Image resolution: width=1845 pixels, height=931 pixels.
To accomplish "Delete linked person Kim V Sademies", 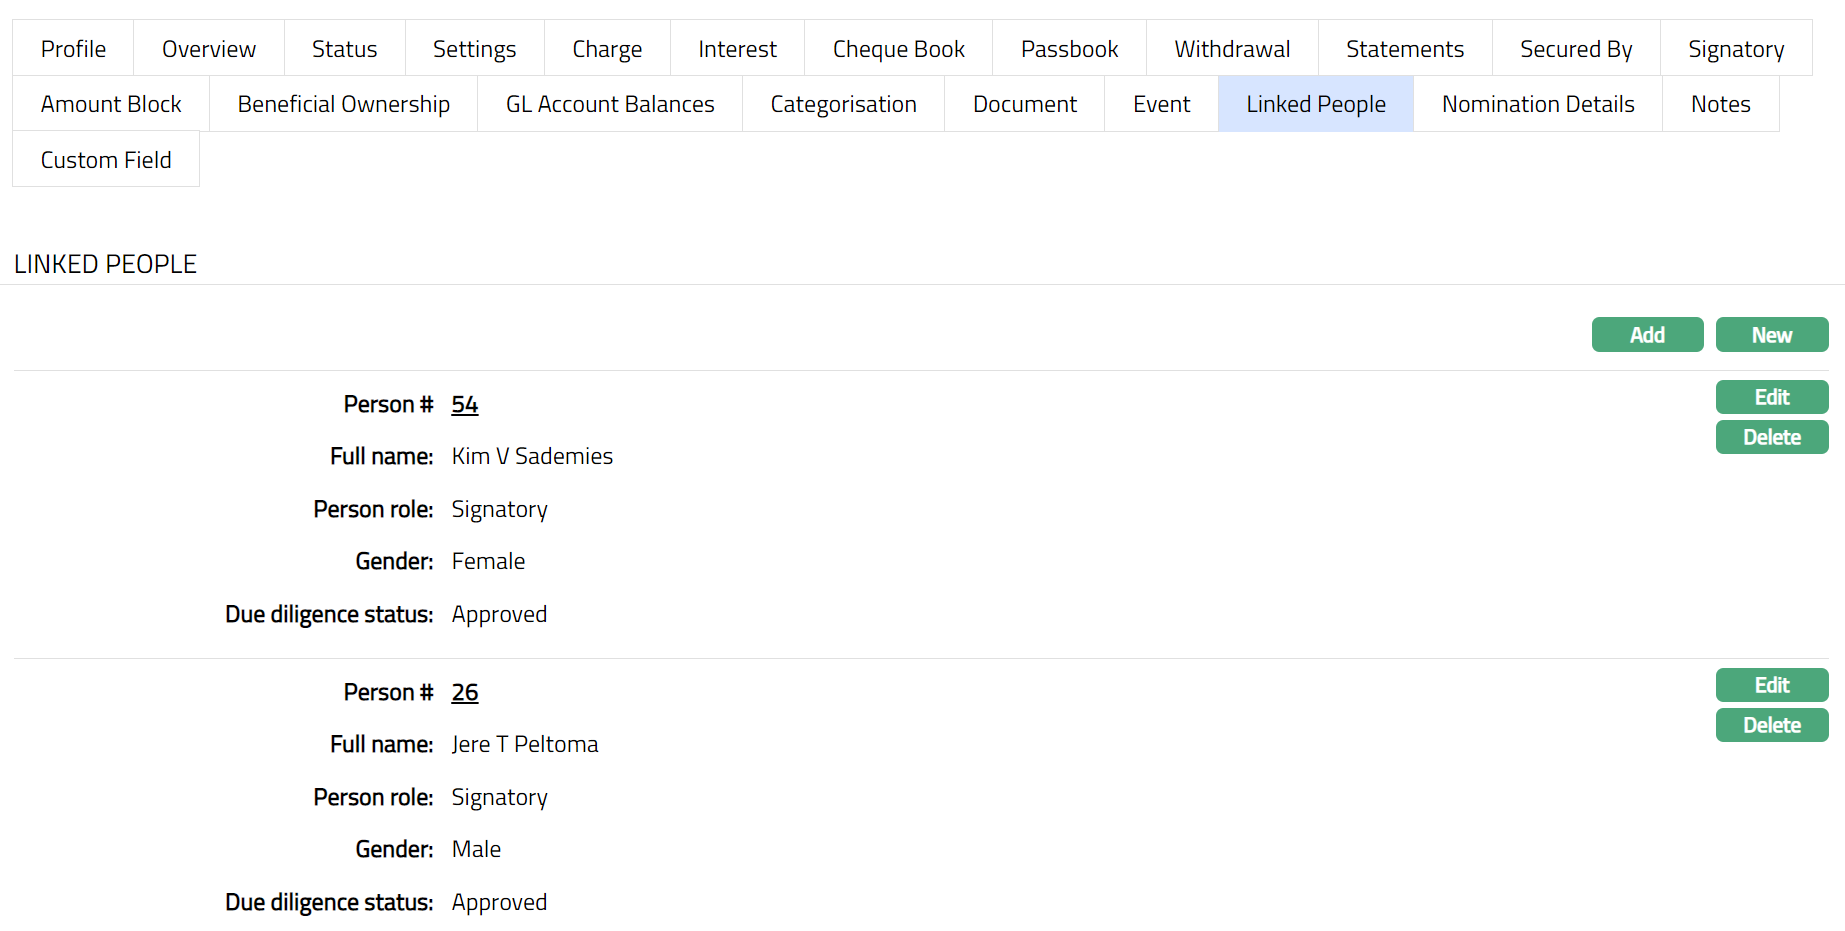I will coord(1771,437).
